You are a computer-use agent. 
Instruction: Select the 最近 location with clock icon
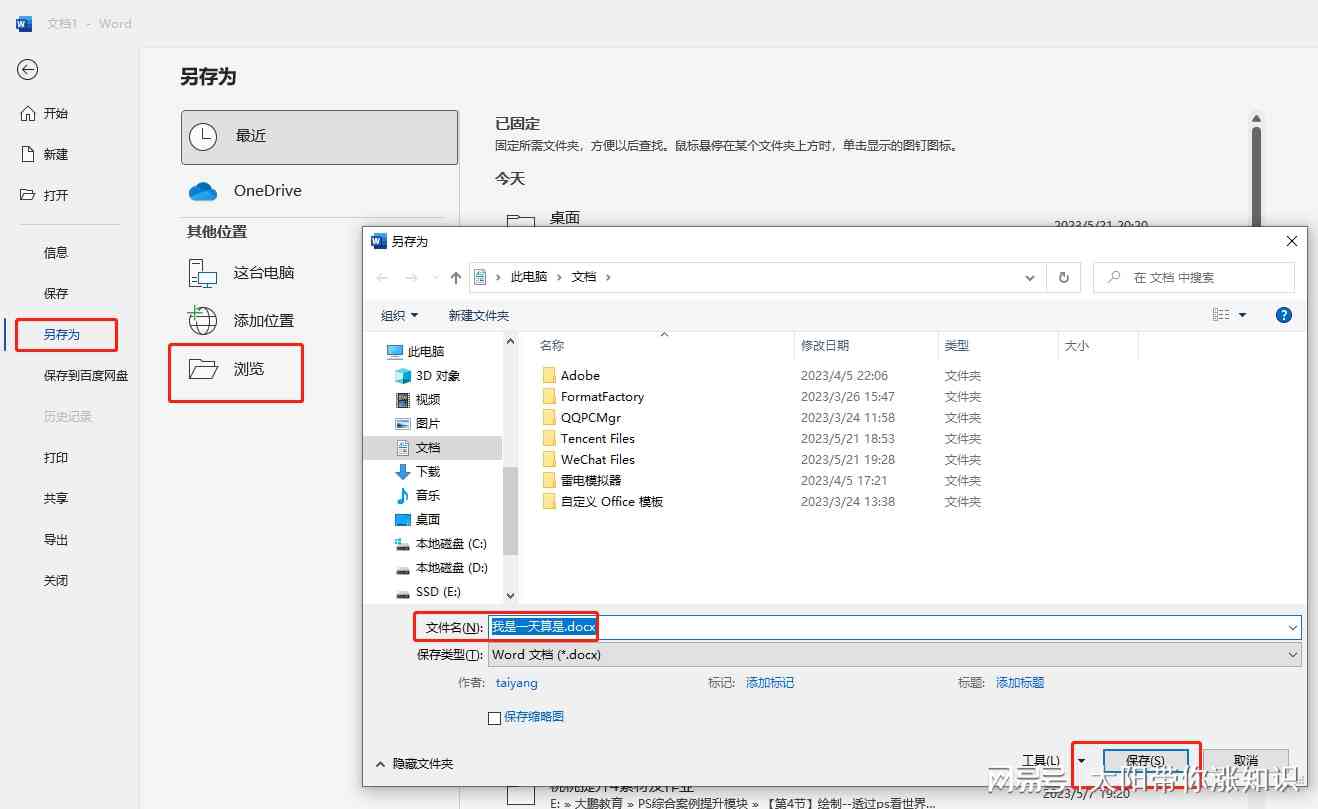[x=319, y=137]
